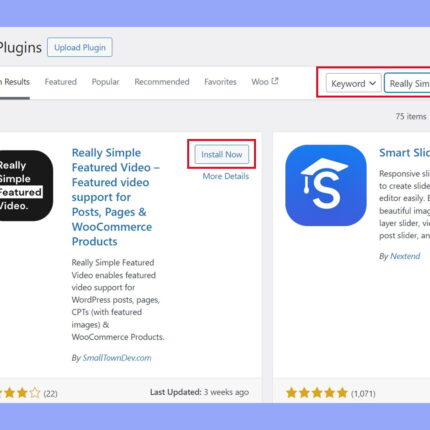
Task: Expand the Keyword search type dropdown
Action: pyautogui.click(x=353, y=83)
